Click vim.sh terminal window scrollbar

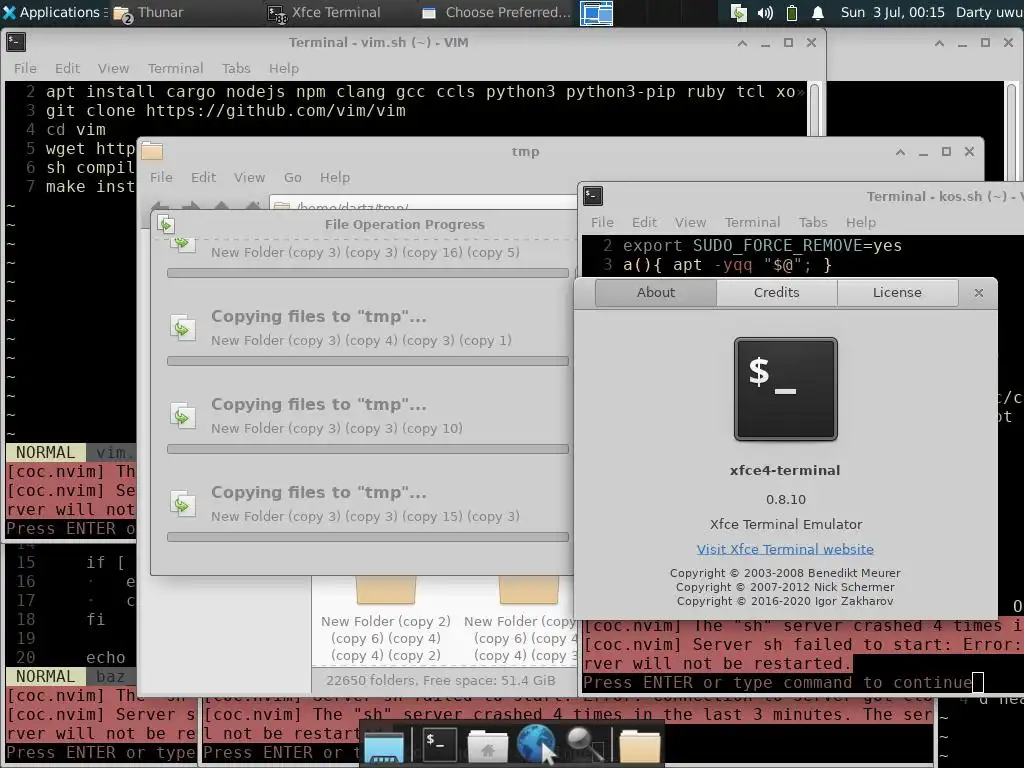tap(814, 108)
